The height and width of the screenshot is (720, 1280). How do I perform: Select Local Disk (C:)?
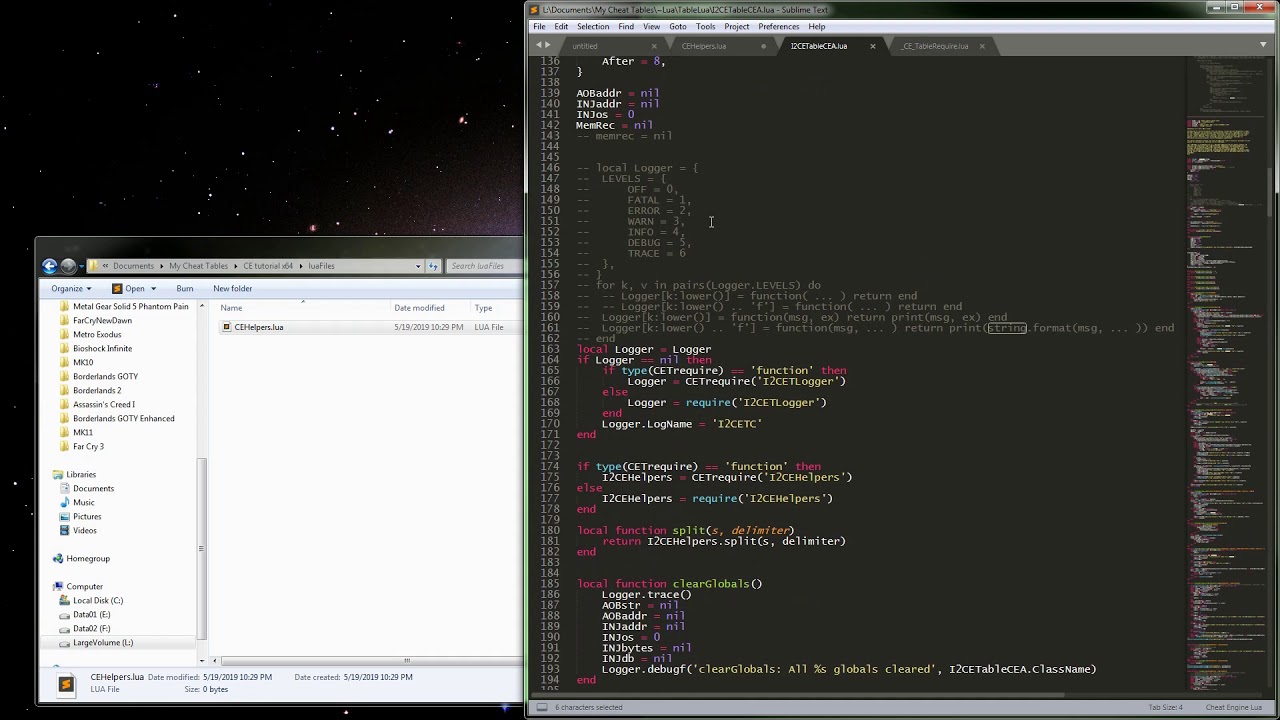tap(98, 600)
